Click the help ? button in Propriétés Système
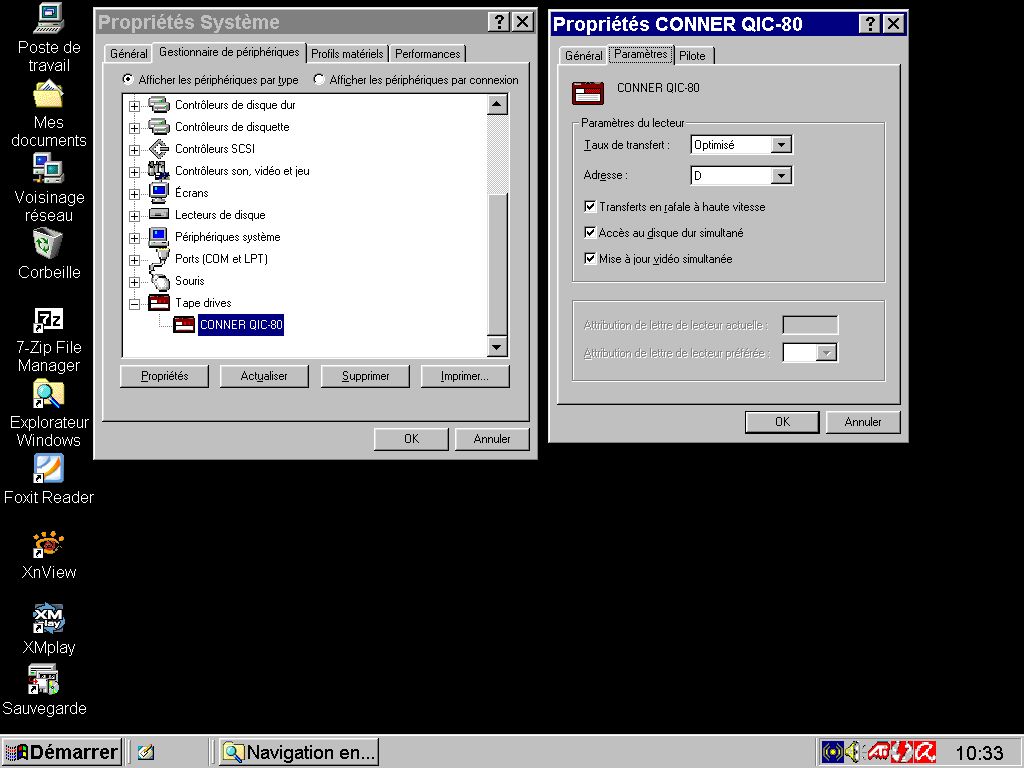Screen dimensions: 1024x768 [x=499, y=22]
